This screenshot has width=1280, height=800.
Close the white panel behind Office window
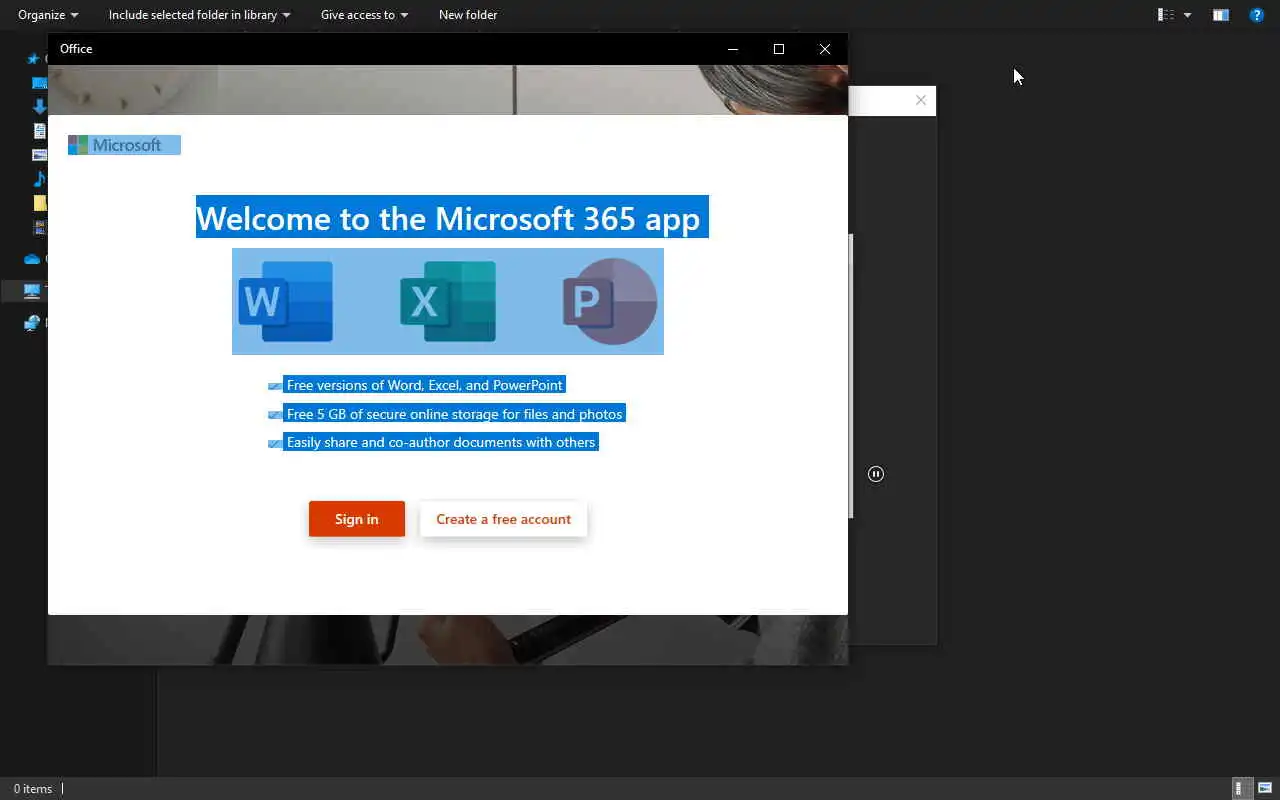(x=921, y=100)
